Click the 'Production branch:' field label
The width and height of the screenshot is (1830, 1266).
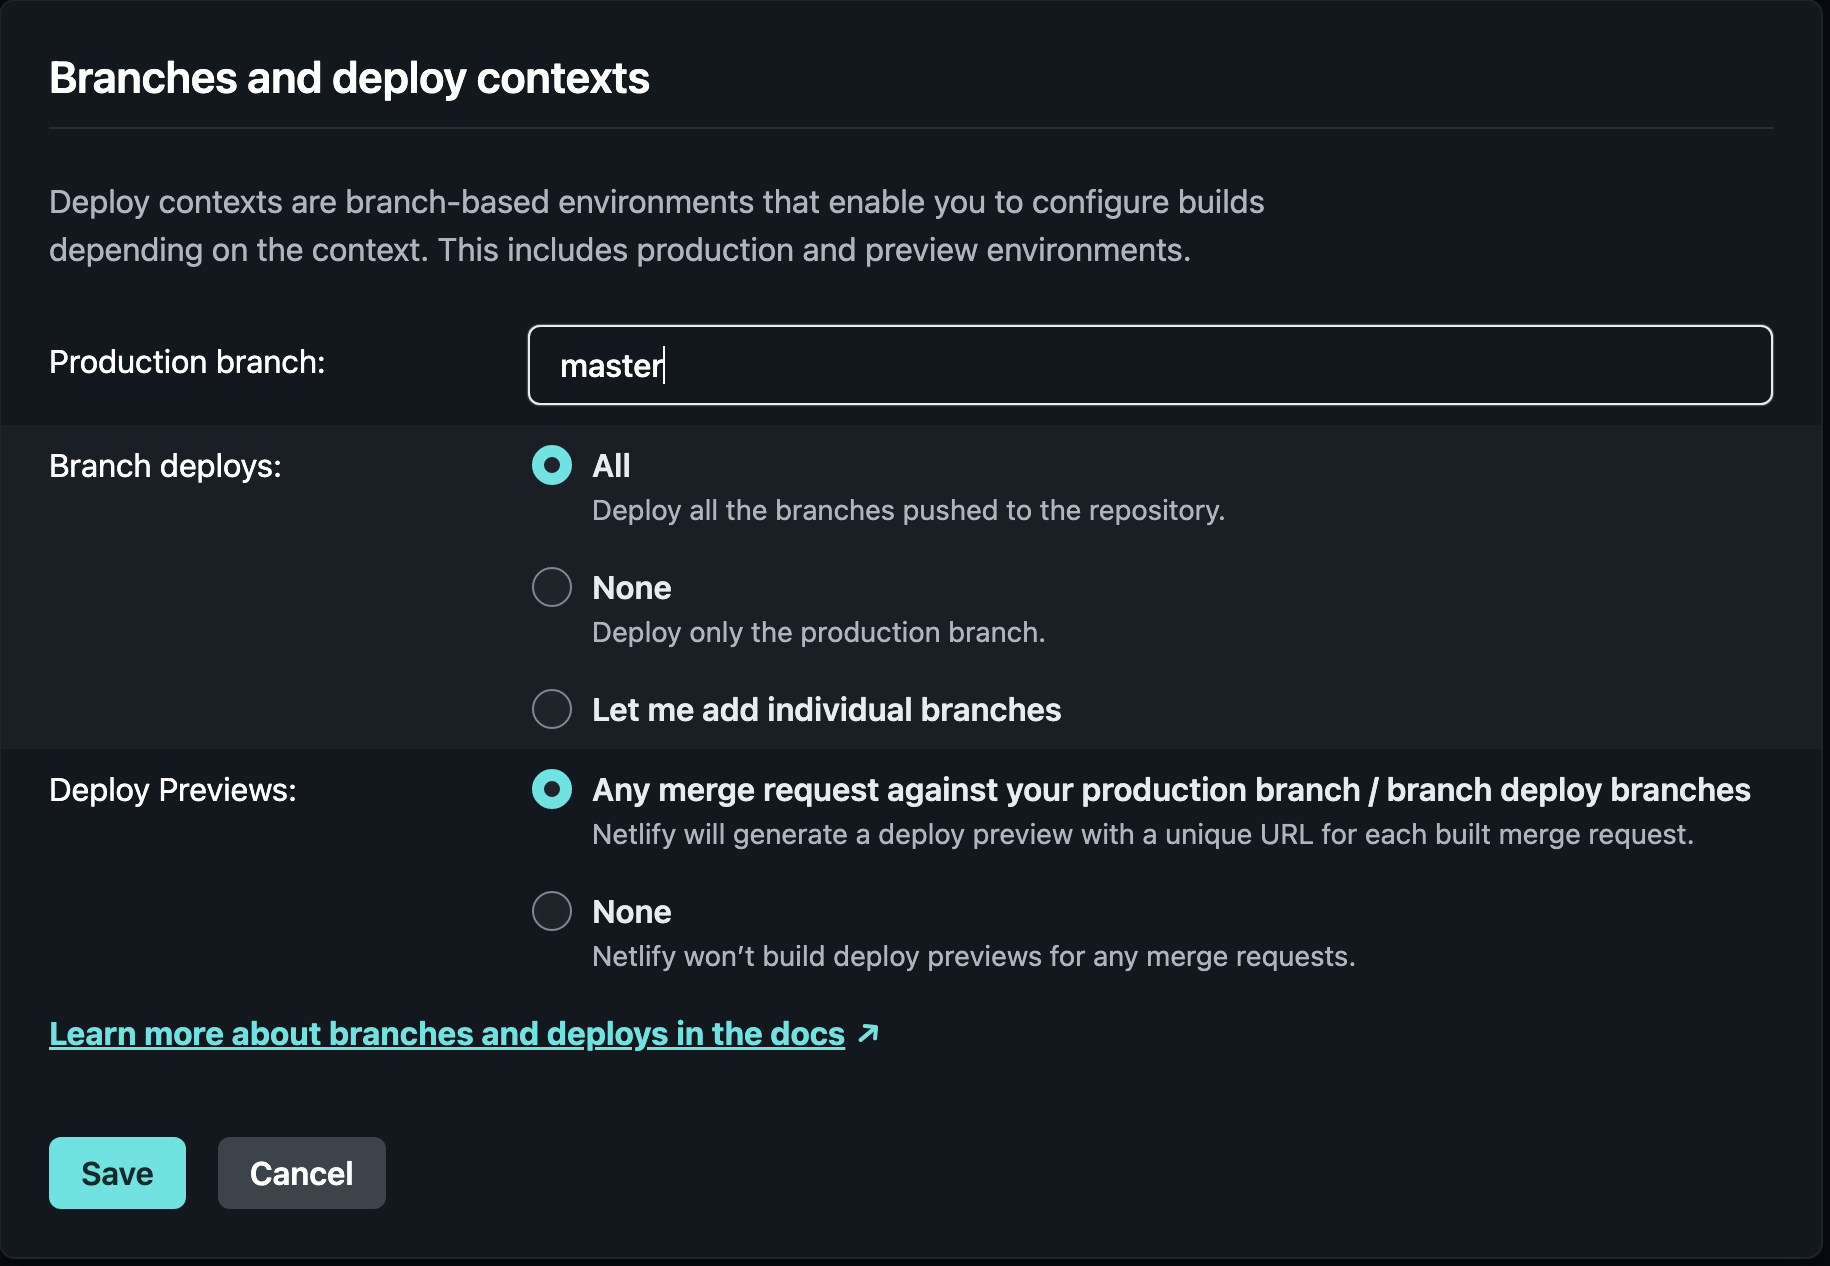pos(187,362)
